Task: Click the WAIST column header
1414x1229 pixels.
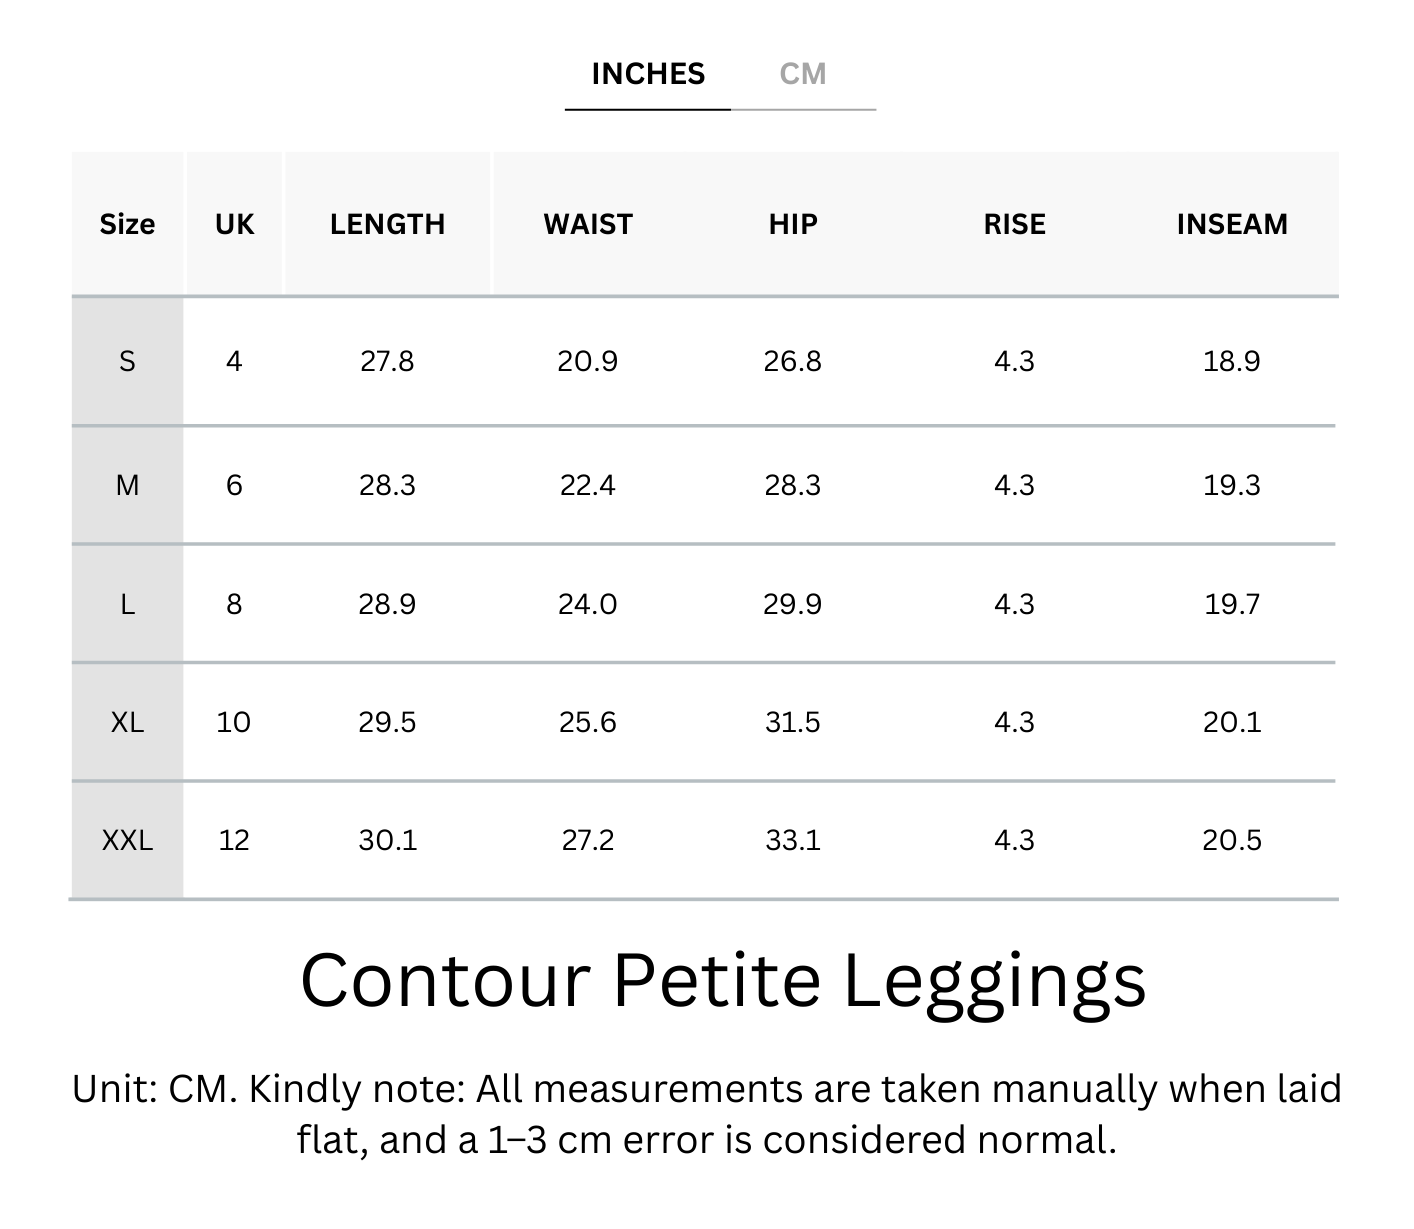Action: tap(588, 224)
